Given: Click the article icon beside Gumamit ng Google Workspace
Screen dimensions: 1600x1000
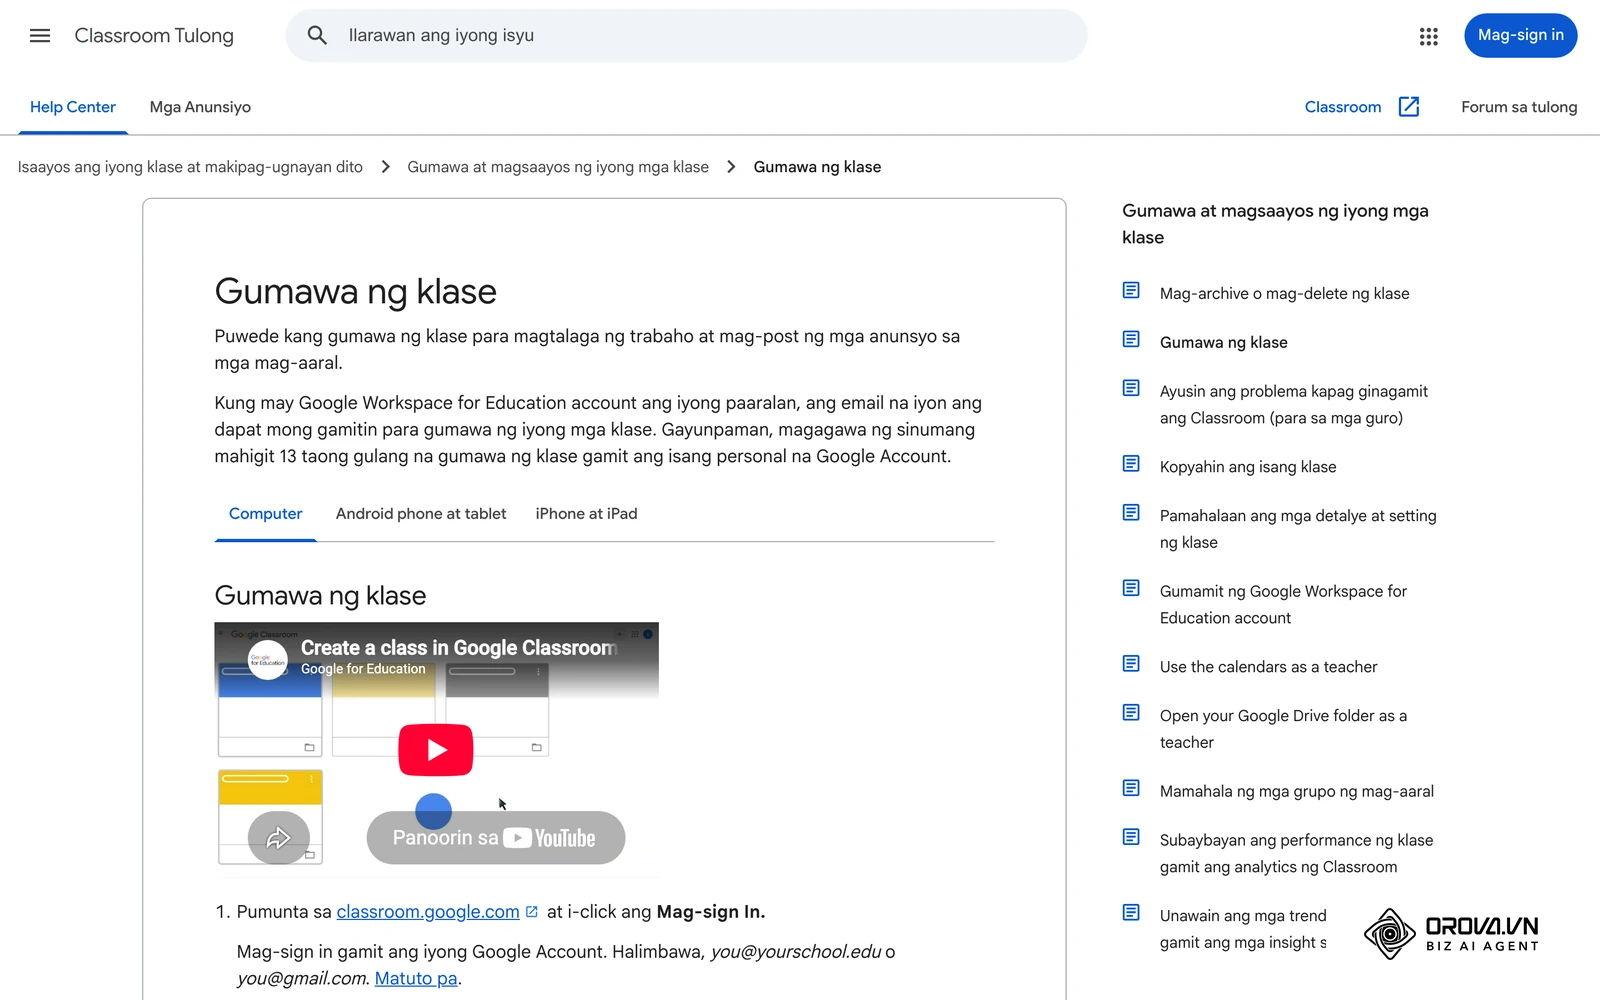Looking at the screenshot, I should (x=1131, y=588).
